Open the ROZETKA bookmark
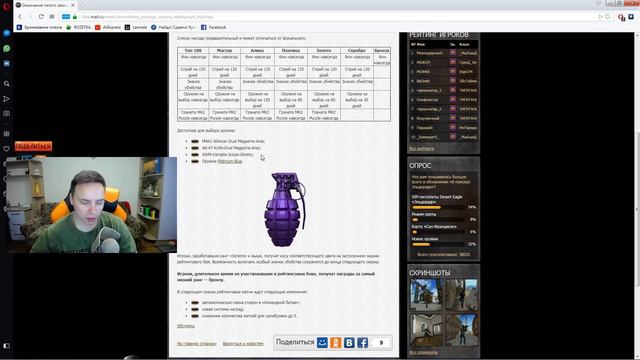Viewport: 640px width, 360px height. click(x=78, y=27)
